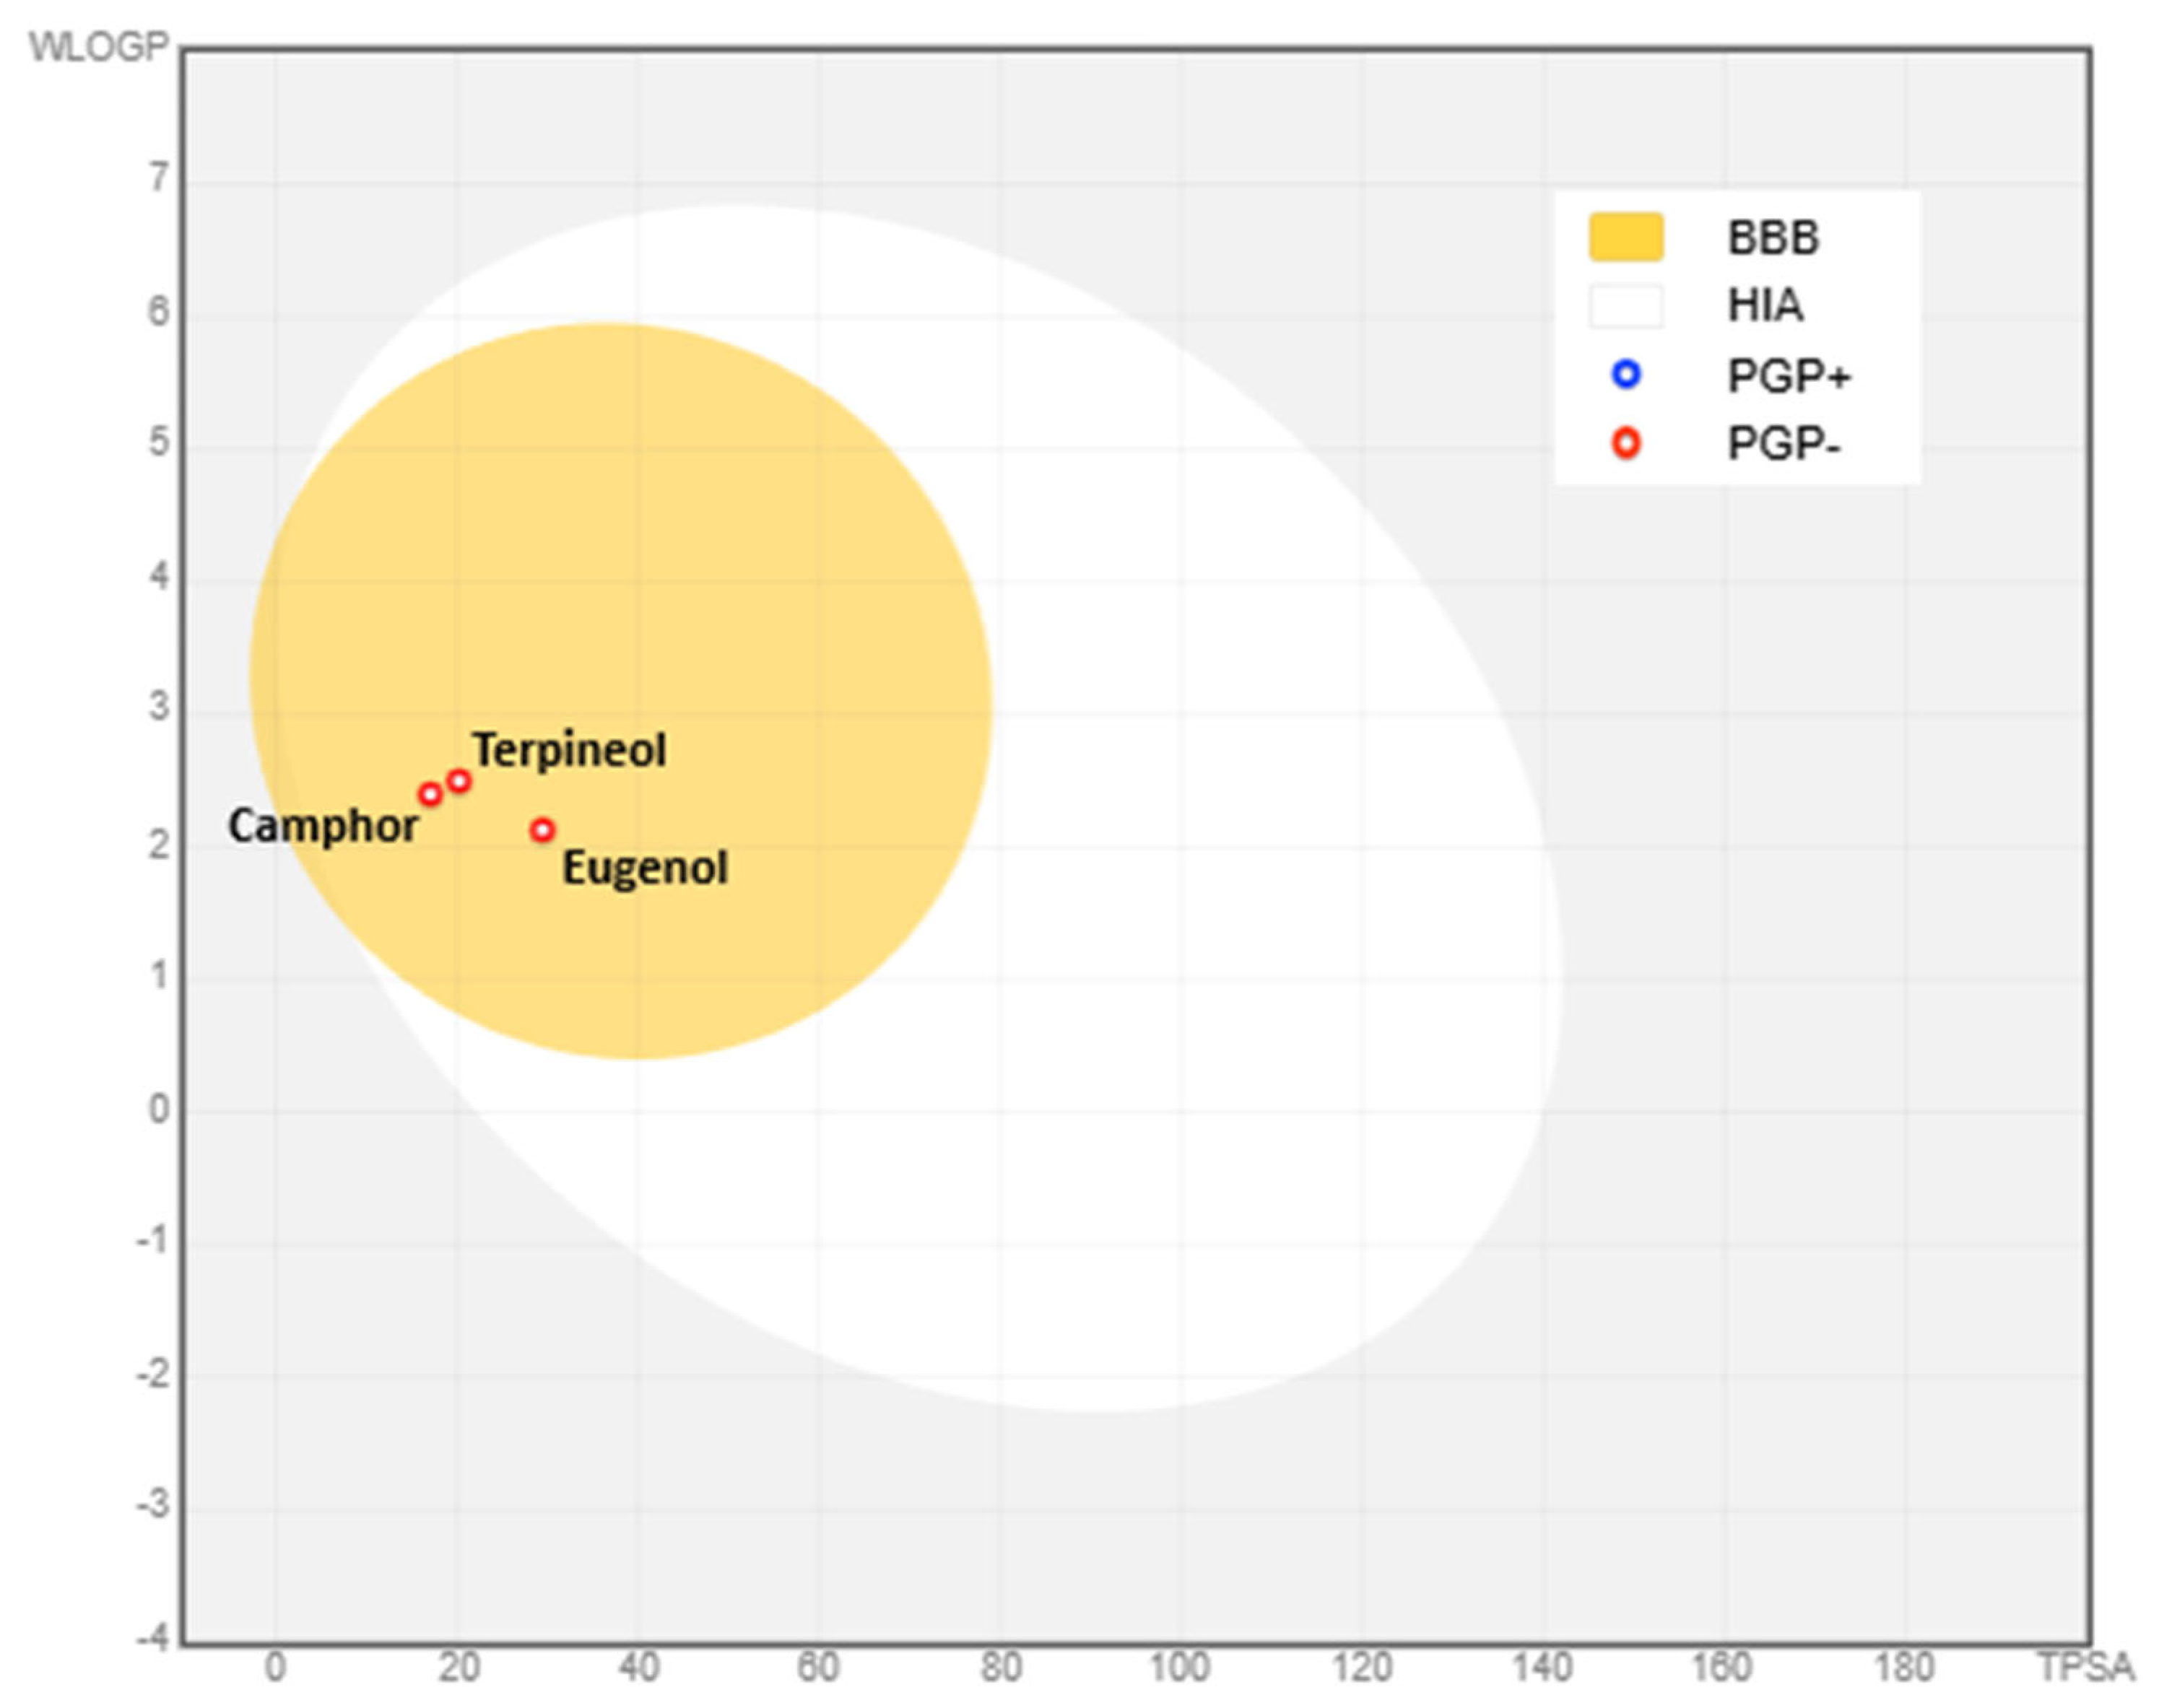Click the Eugenol red data point
Viewport: 2159px width, 1708px height.
[542, 829]
